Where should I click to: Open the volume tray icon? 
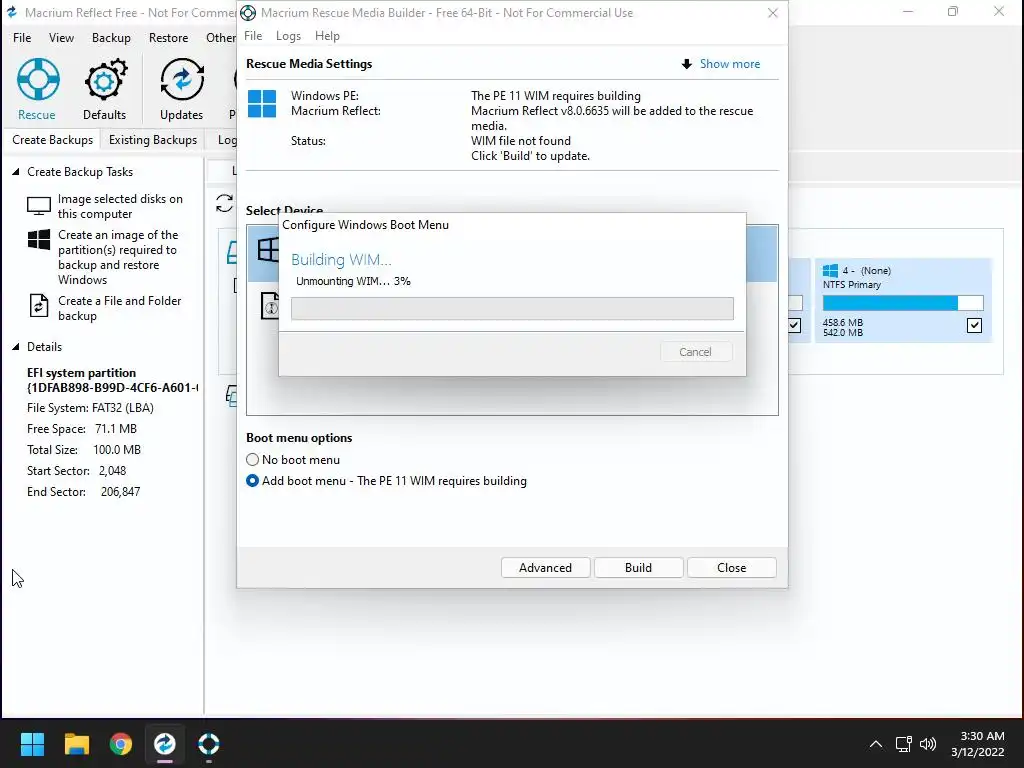927,744
